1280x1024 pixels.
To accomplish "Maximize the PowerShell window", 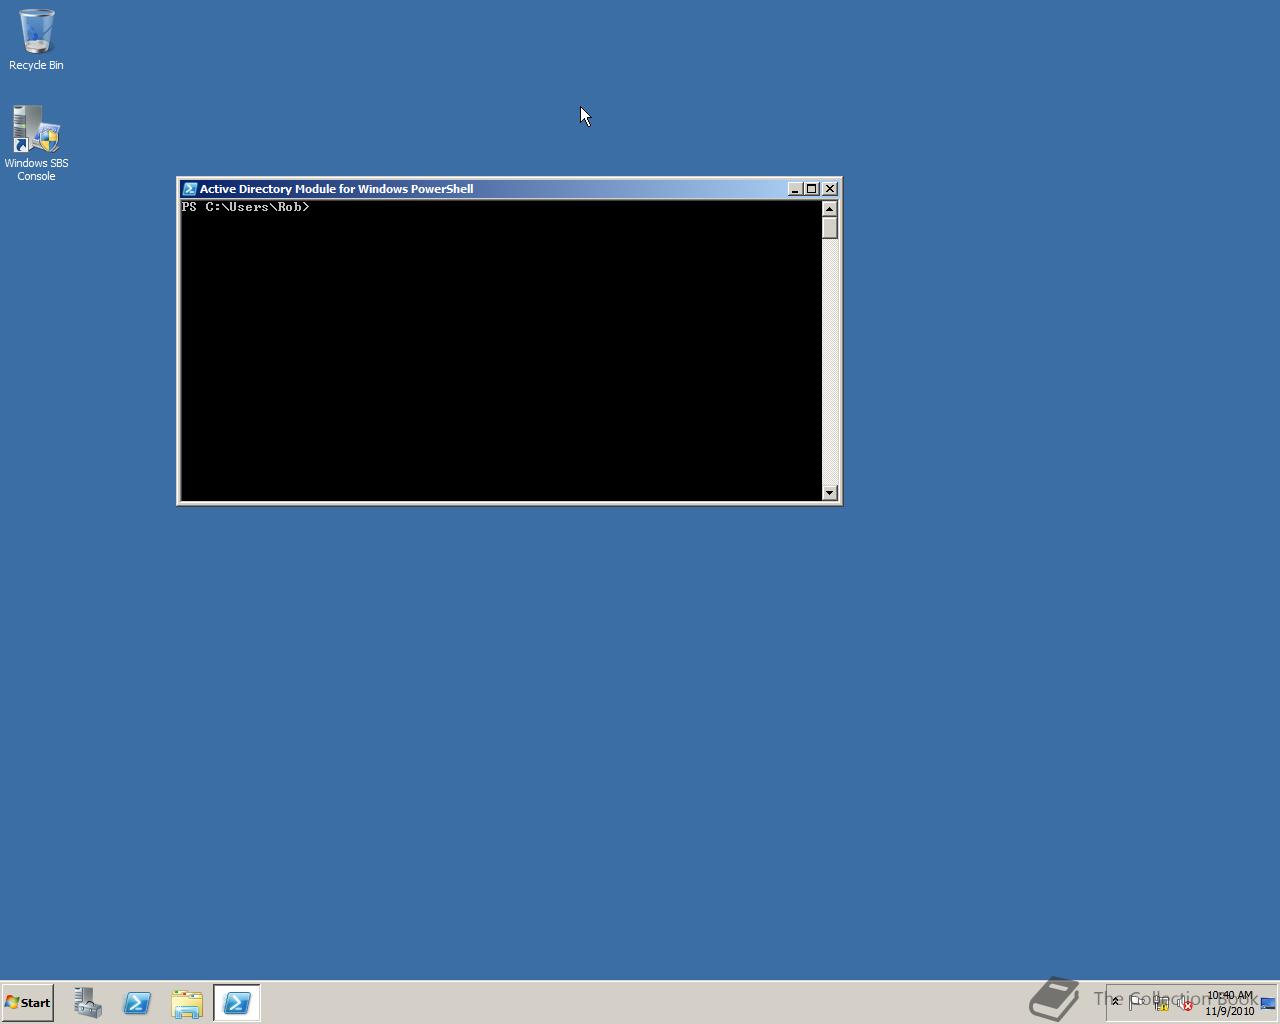I will [812, 189].
